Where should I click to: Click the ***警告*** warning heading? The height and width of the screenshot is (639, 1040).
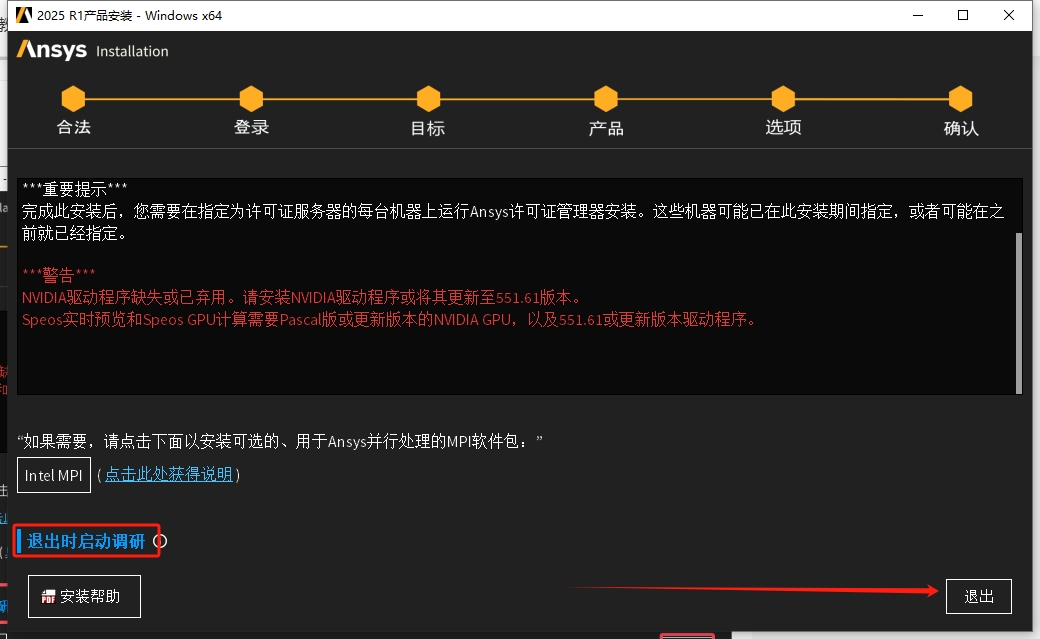[x=58, y=274]
